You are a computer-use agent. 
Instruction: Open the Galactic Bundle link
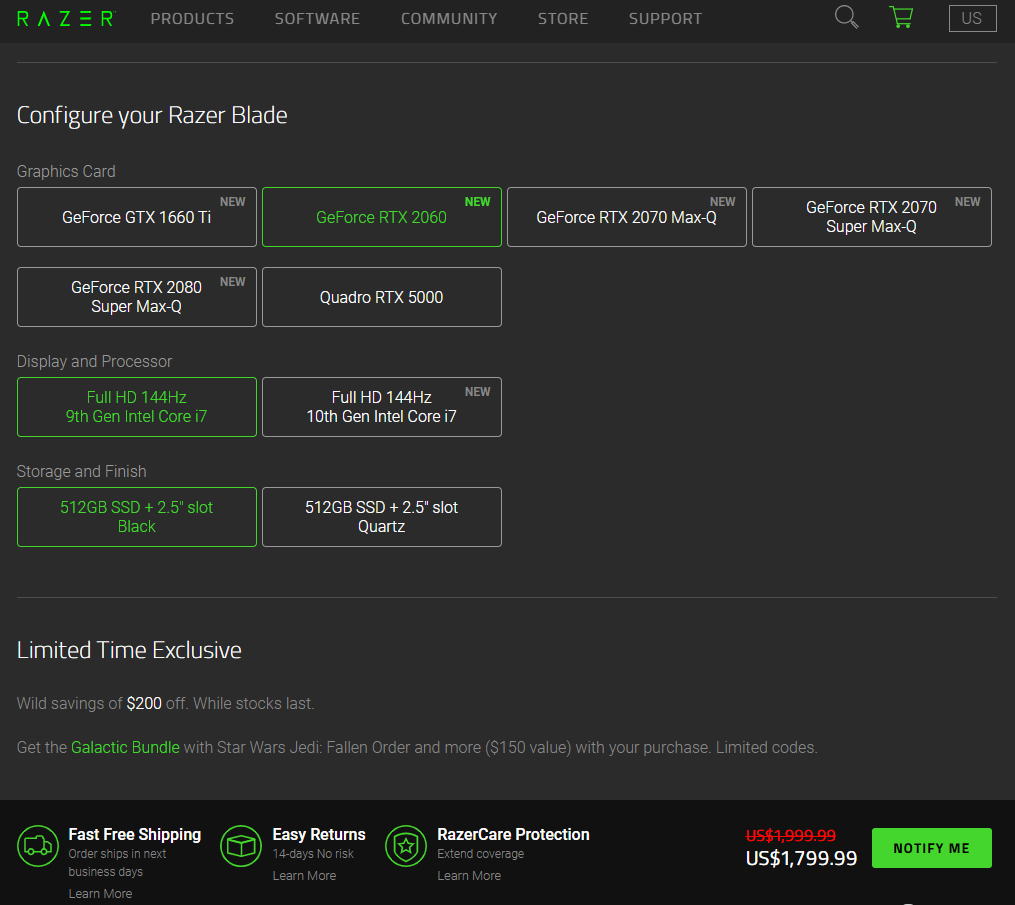(125, 747)
